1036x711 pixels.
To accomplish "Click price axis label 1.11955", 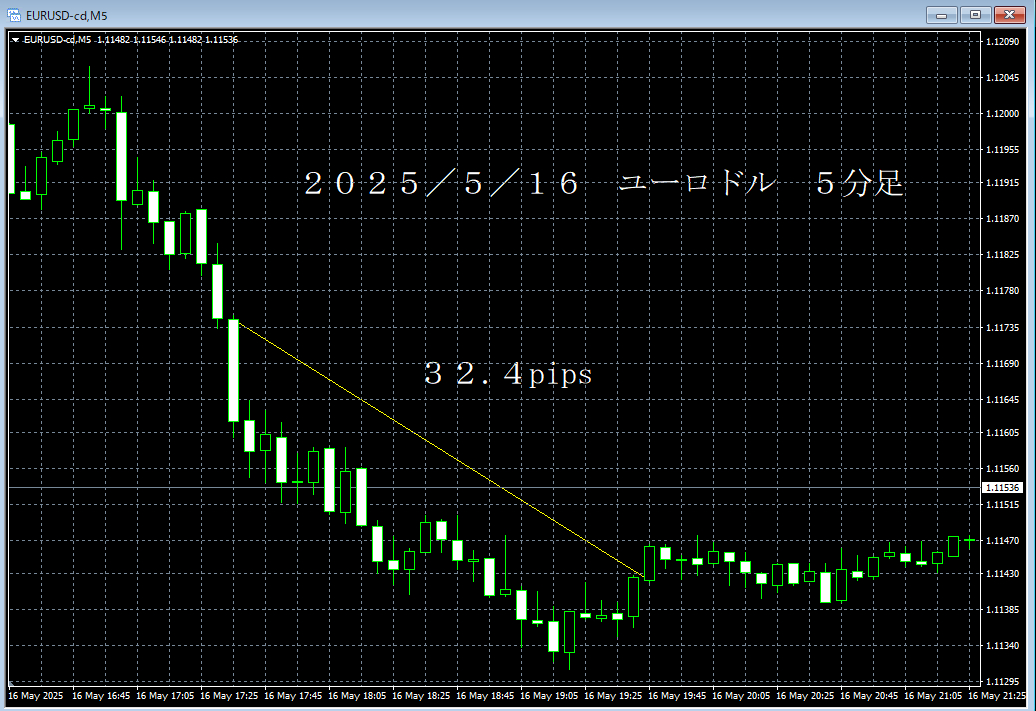I will click(1002, 150).
